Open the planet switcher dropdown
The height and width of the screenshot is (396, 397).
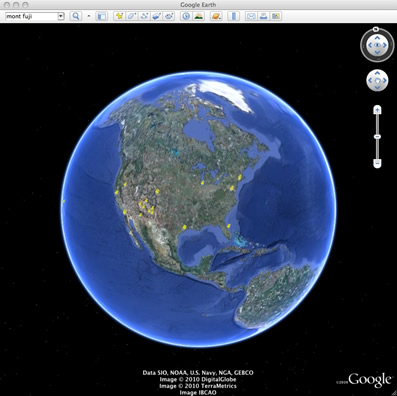click(216, 16)
